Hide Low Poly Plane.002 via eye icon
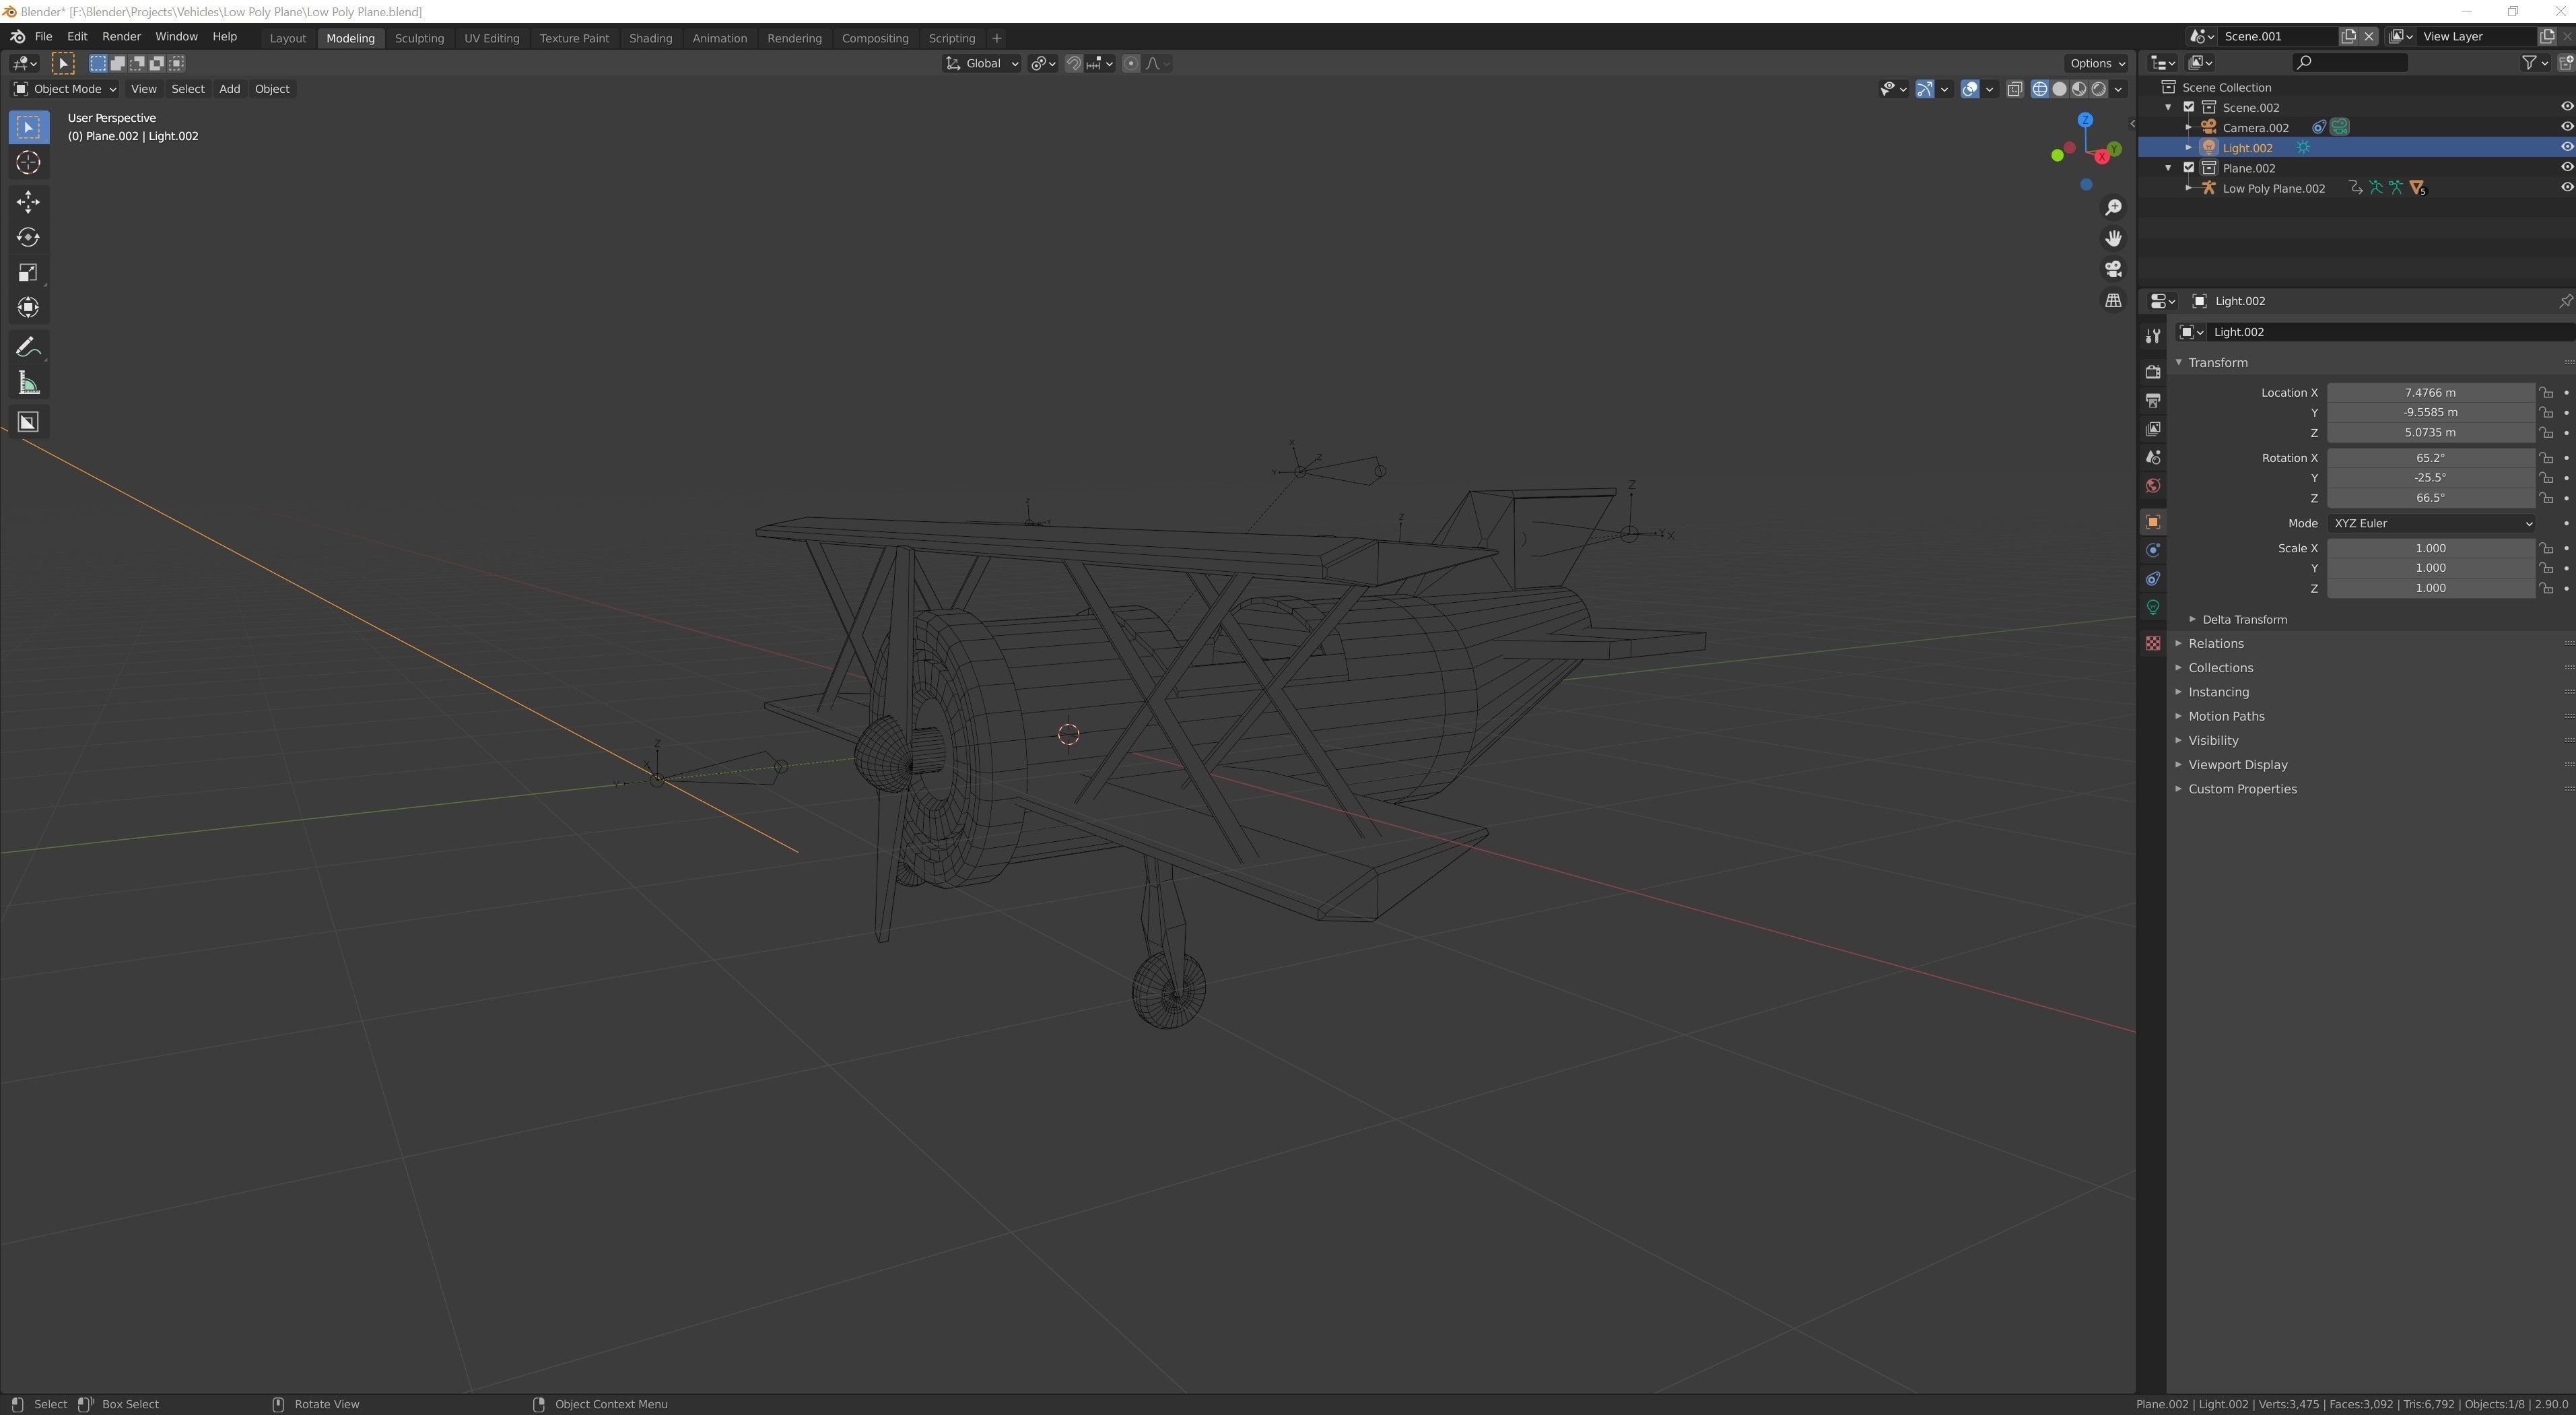The width and height of the screenshot is (2576, 1415). [2566, 188]
